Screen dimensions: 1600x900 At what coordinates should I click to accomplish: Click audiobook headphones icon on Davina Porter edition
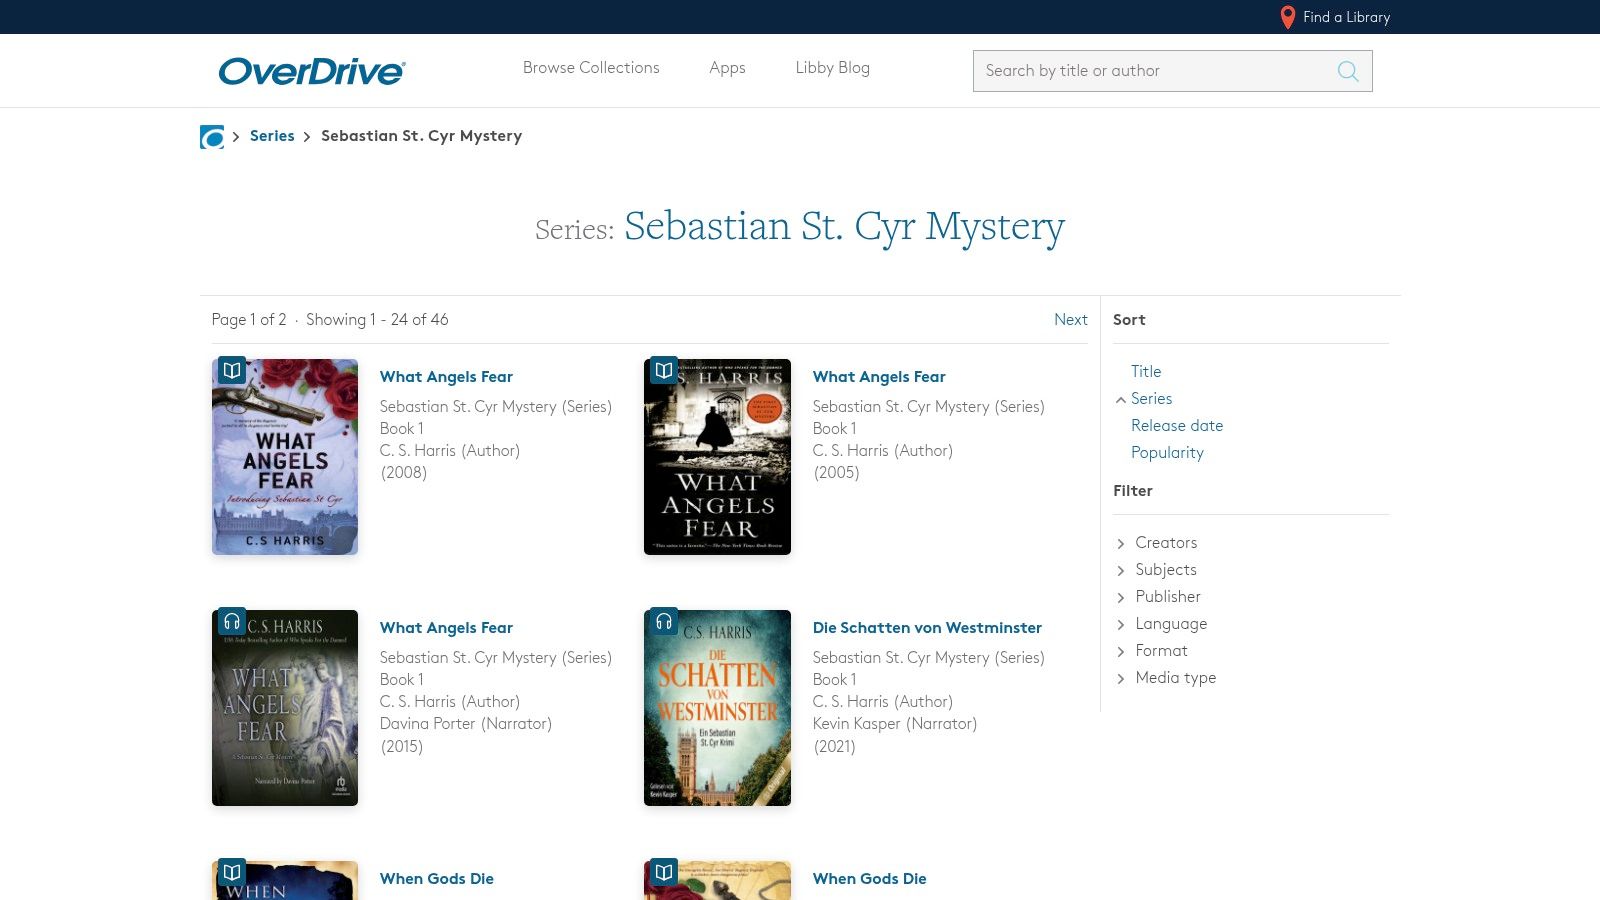(x=232, y=622)
